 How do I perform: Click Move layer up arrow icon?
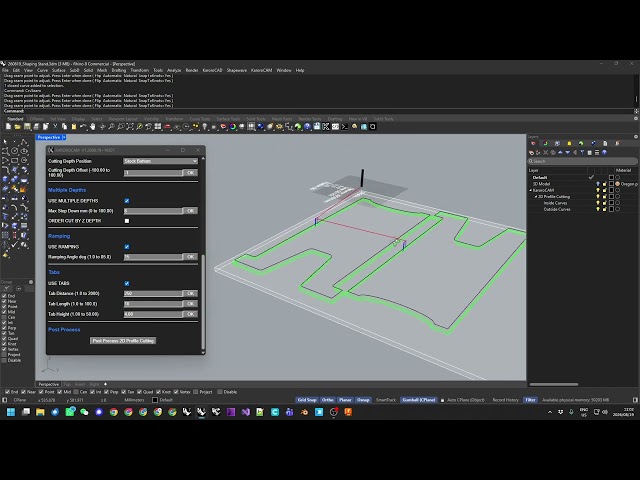click(560, 152)
